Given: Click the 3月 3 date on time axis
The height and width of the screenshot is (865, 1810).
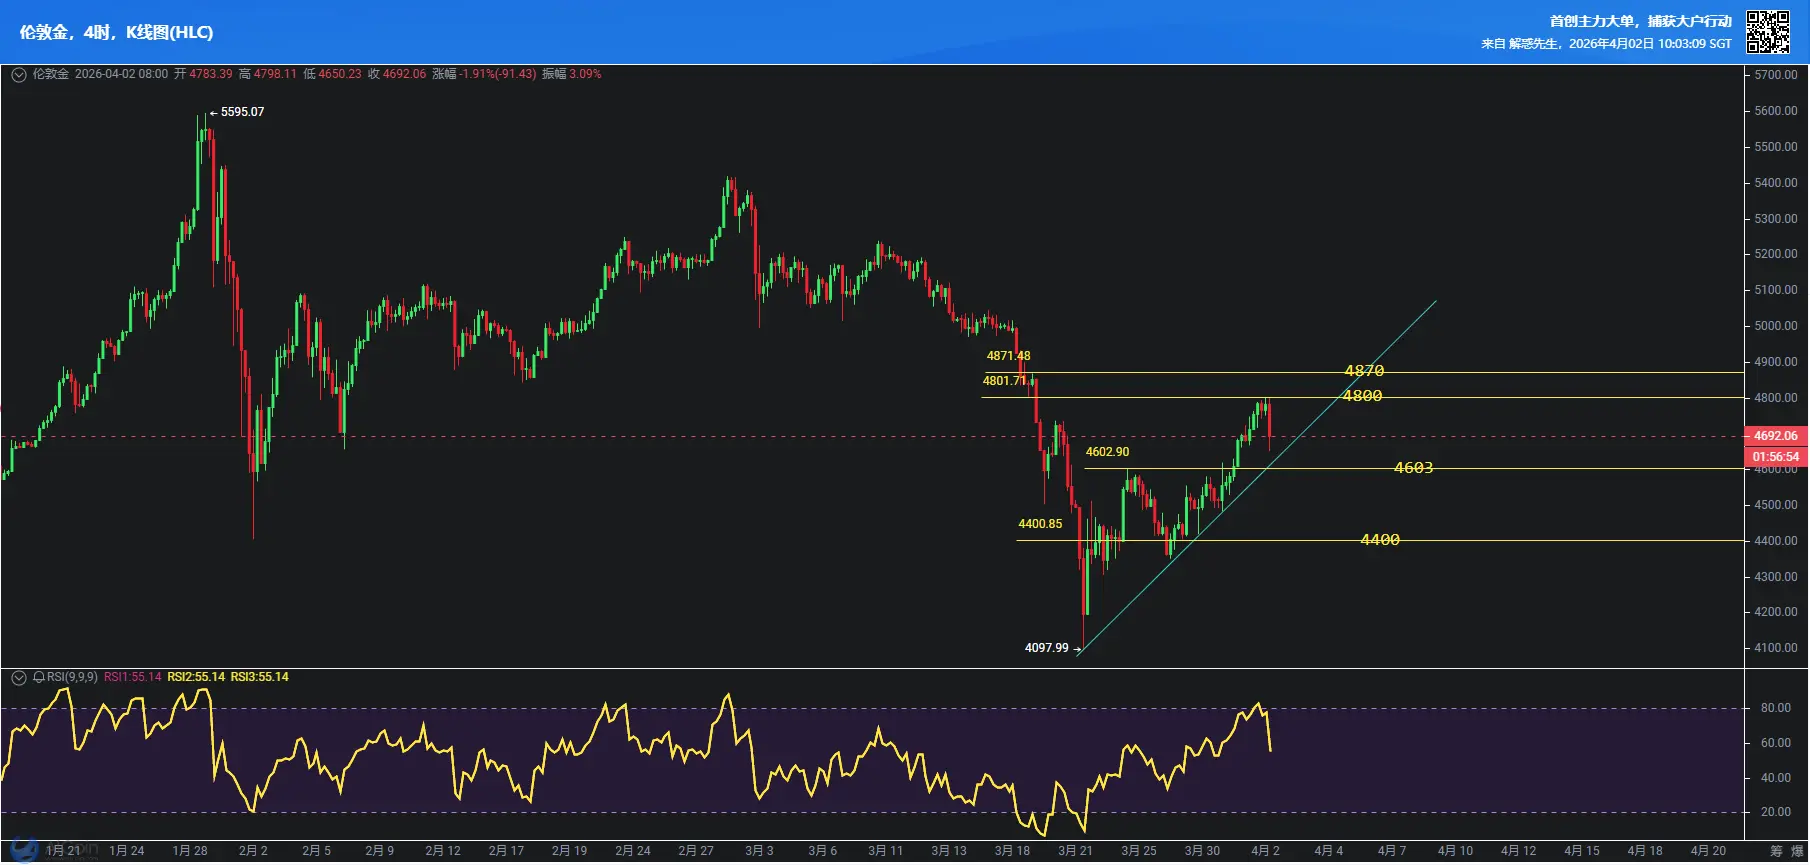Looking at the screenshot, I should pos(759,852).
